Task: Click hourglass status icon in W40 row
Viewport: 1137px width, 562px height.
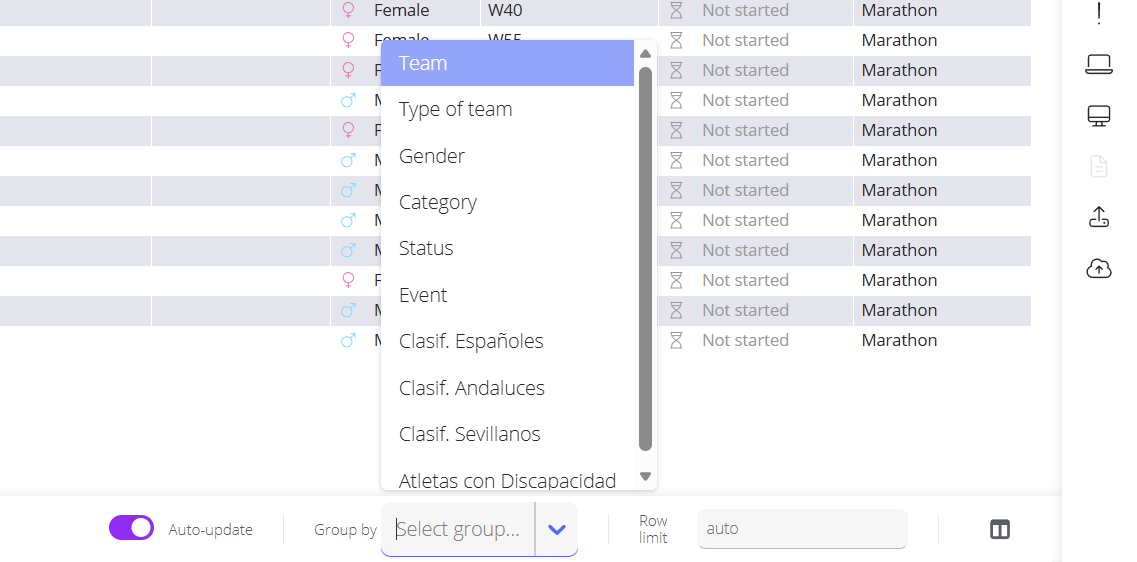Action: pyautogui.click(x=677, y=11)
